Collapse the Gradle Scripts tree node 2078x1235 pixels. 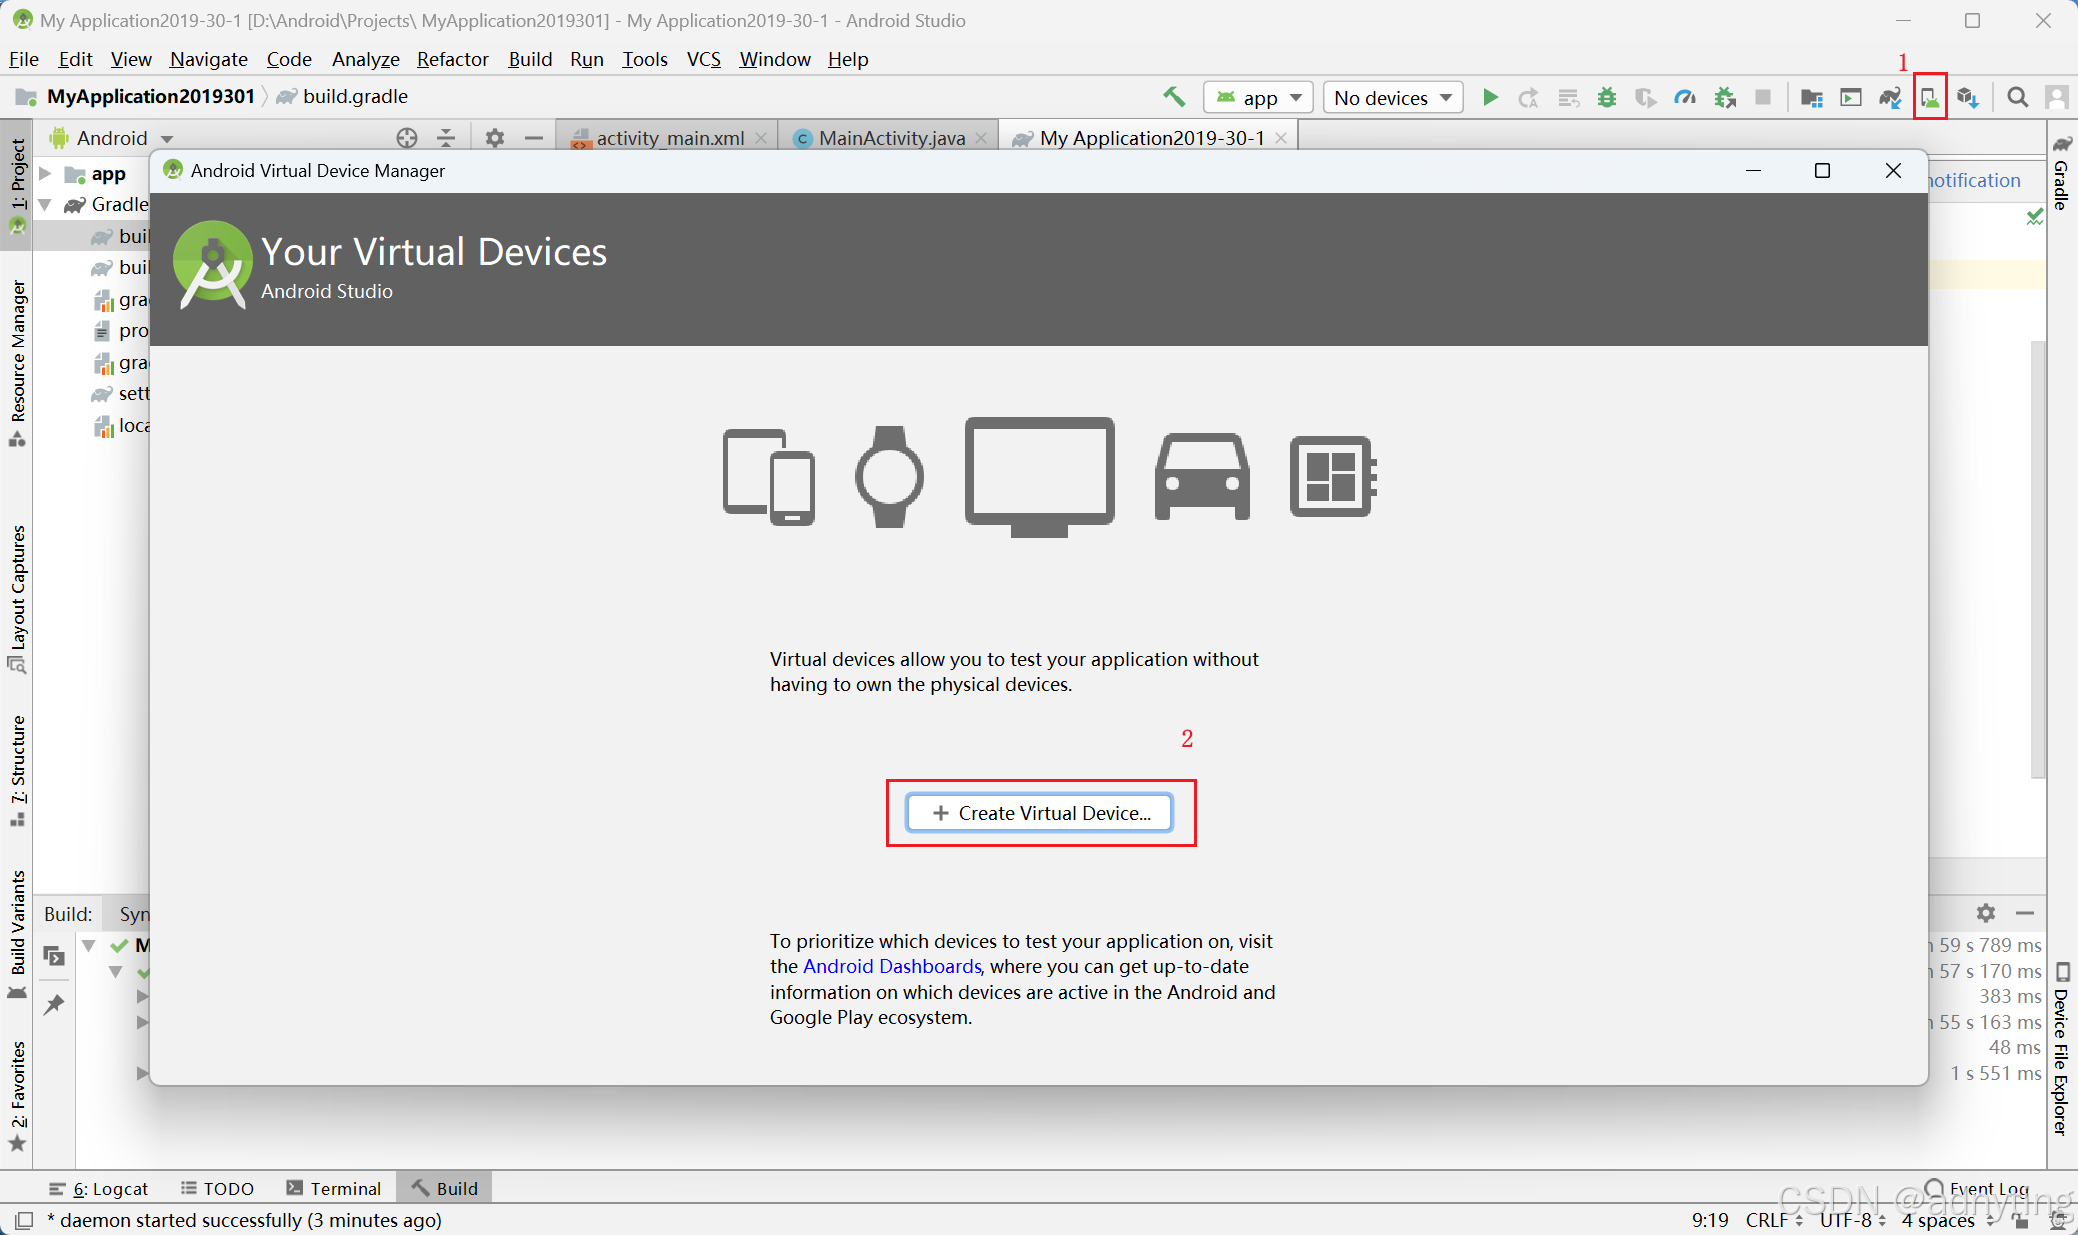pos(45,204)
